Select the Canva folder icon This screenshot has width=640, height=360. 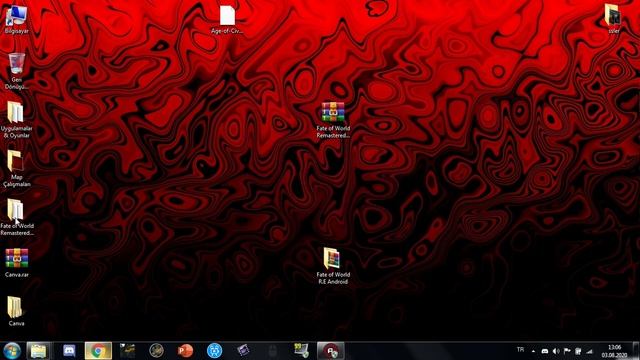coord(16,311)
